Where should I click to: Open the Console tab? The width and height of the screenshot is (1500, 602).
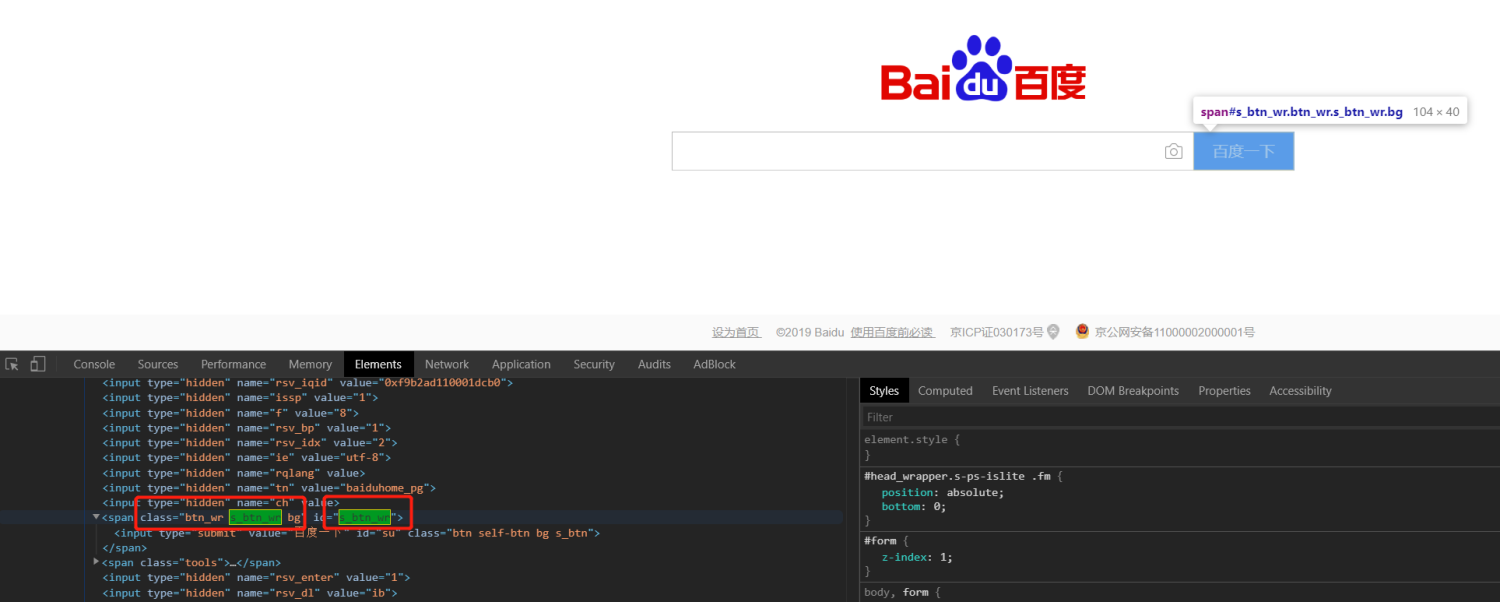[94, 364]
